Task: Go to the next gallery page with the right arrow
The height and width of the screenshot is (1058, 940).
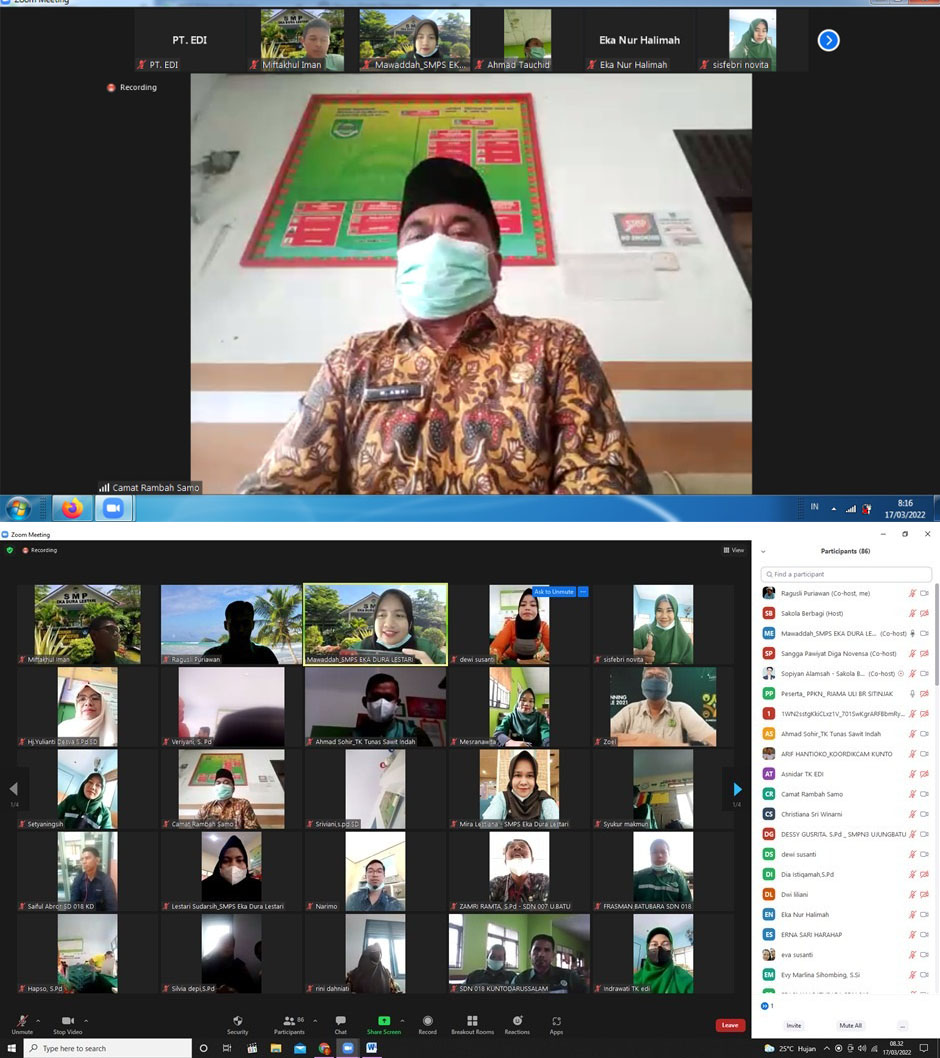Action: pyautogui.click(x=738, y=789)
